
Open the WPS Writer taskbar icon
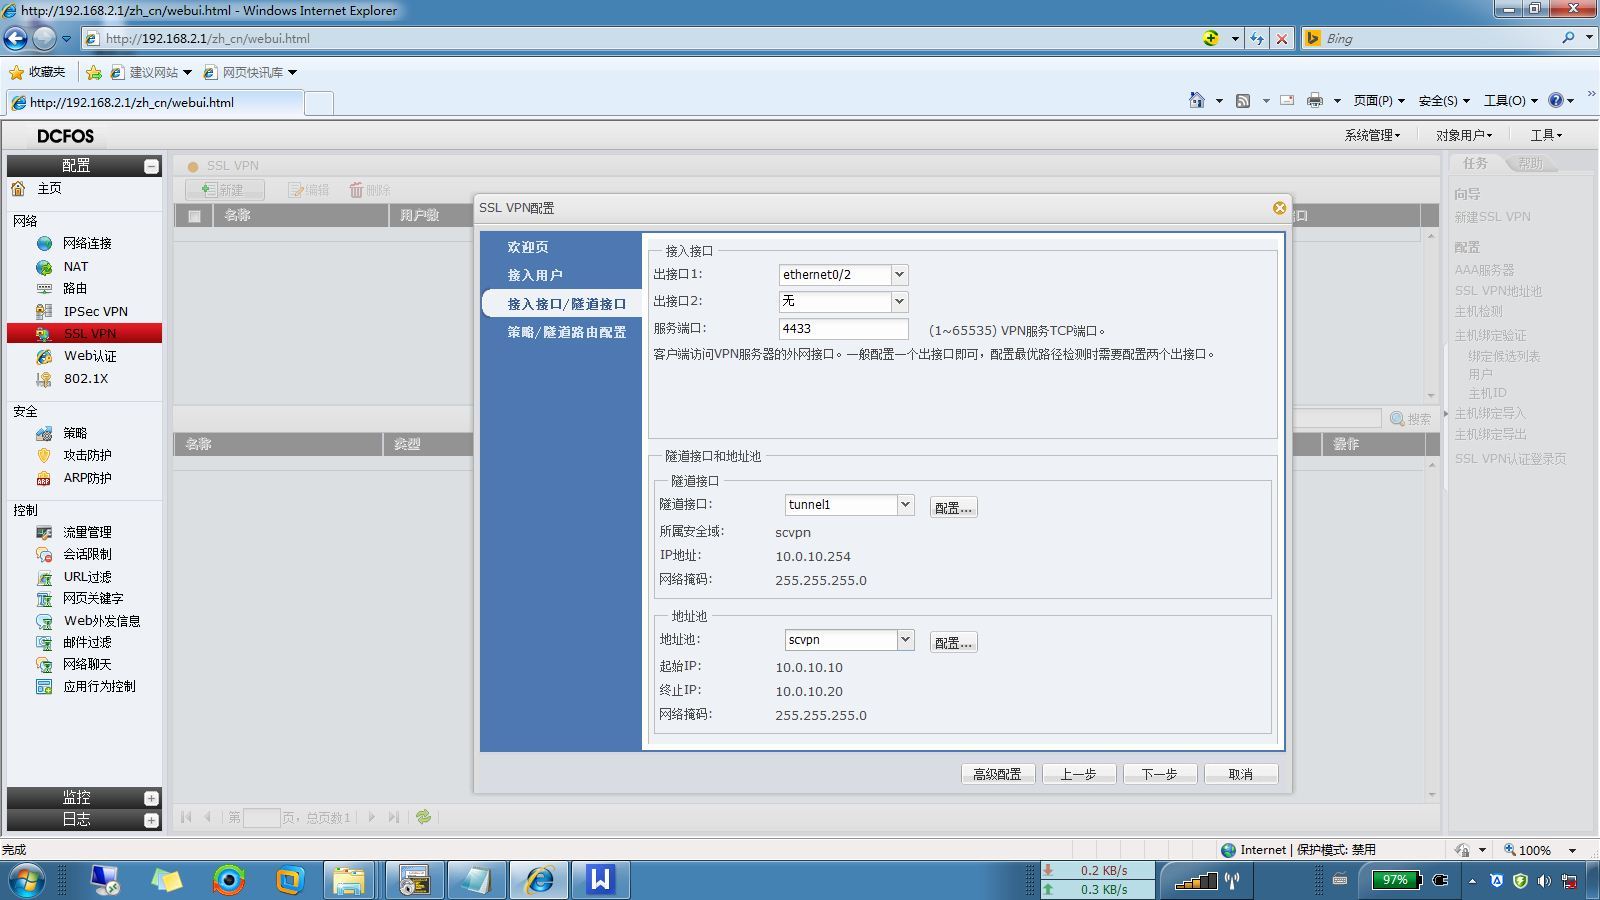[x=600, y=880]
